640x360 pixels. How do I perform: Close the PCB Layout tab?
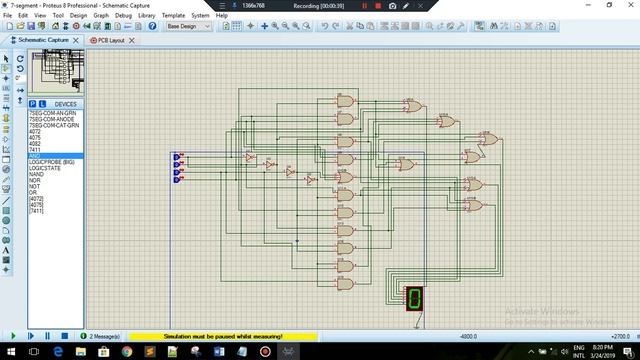pos(132,40)
